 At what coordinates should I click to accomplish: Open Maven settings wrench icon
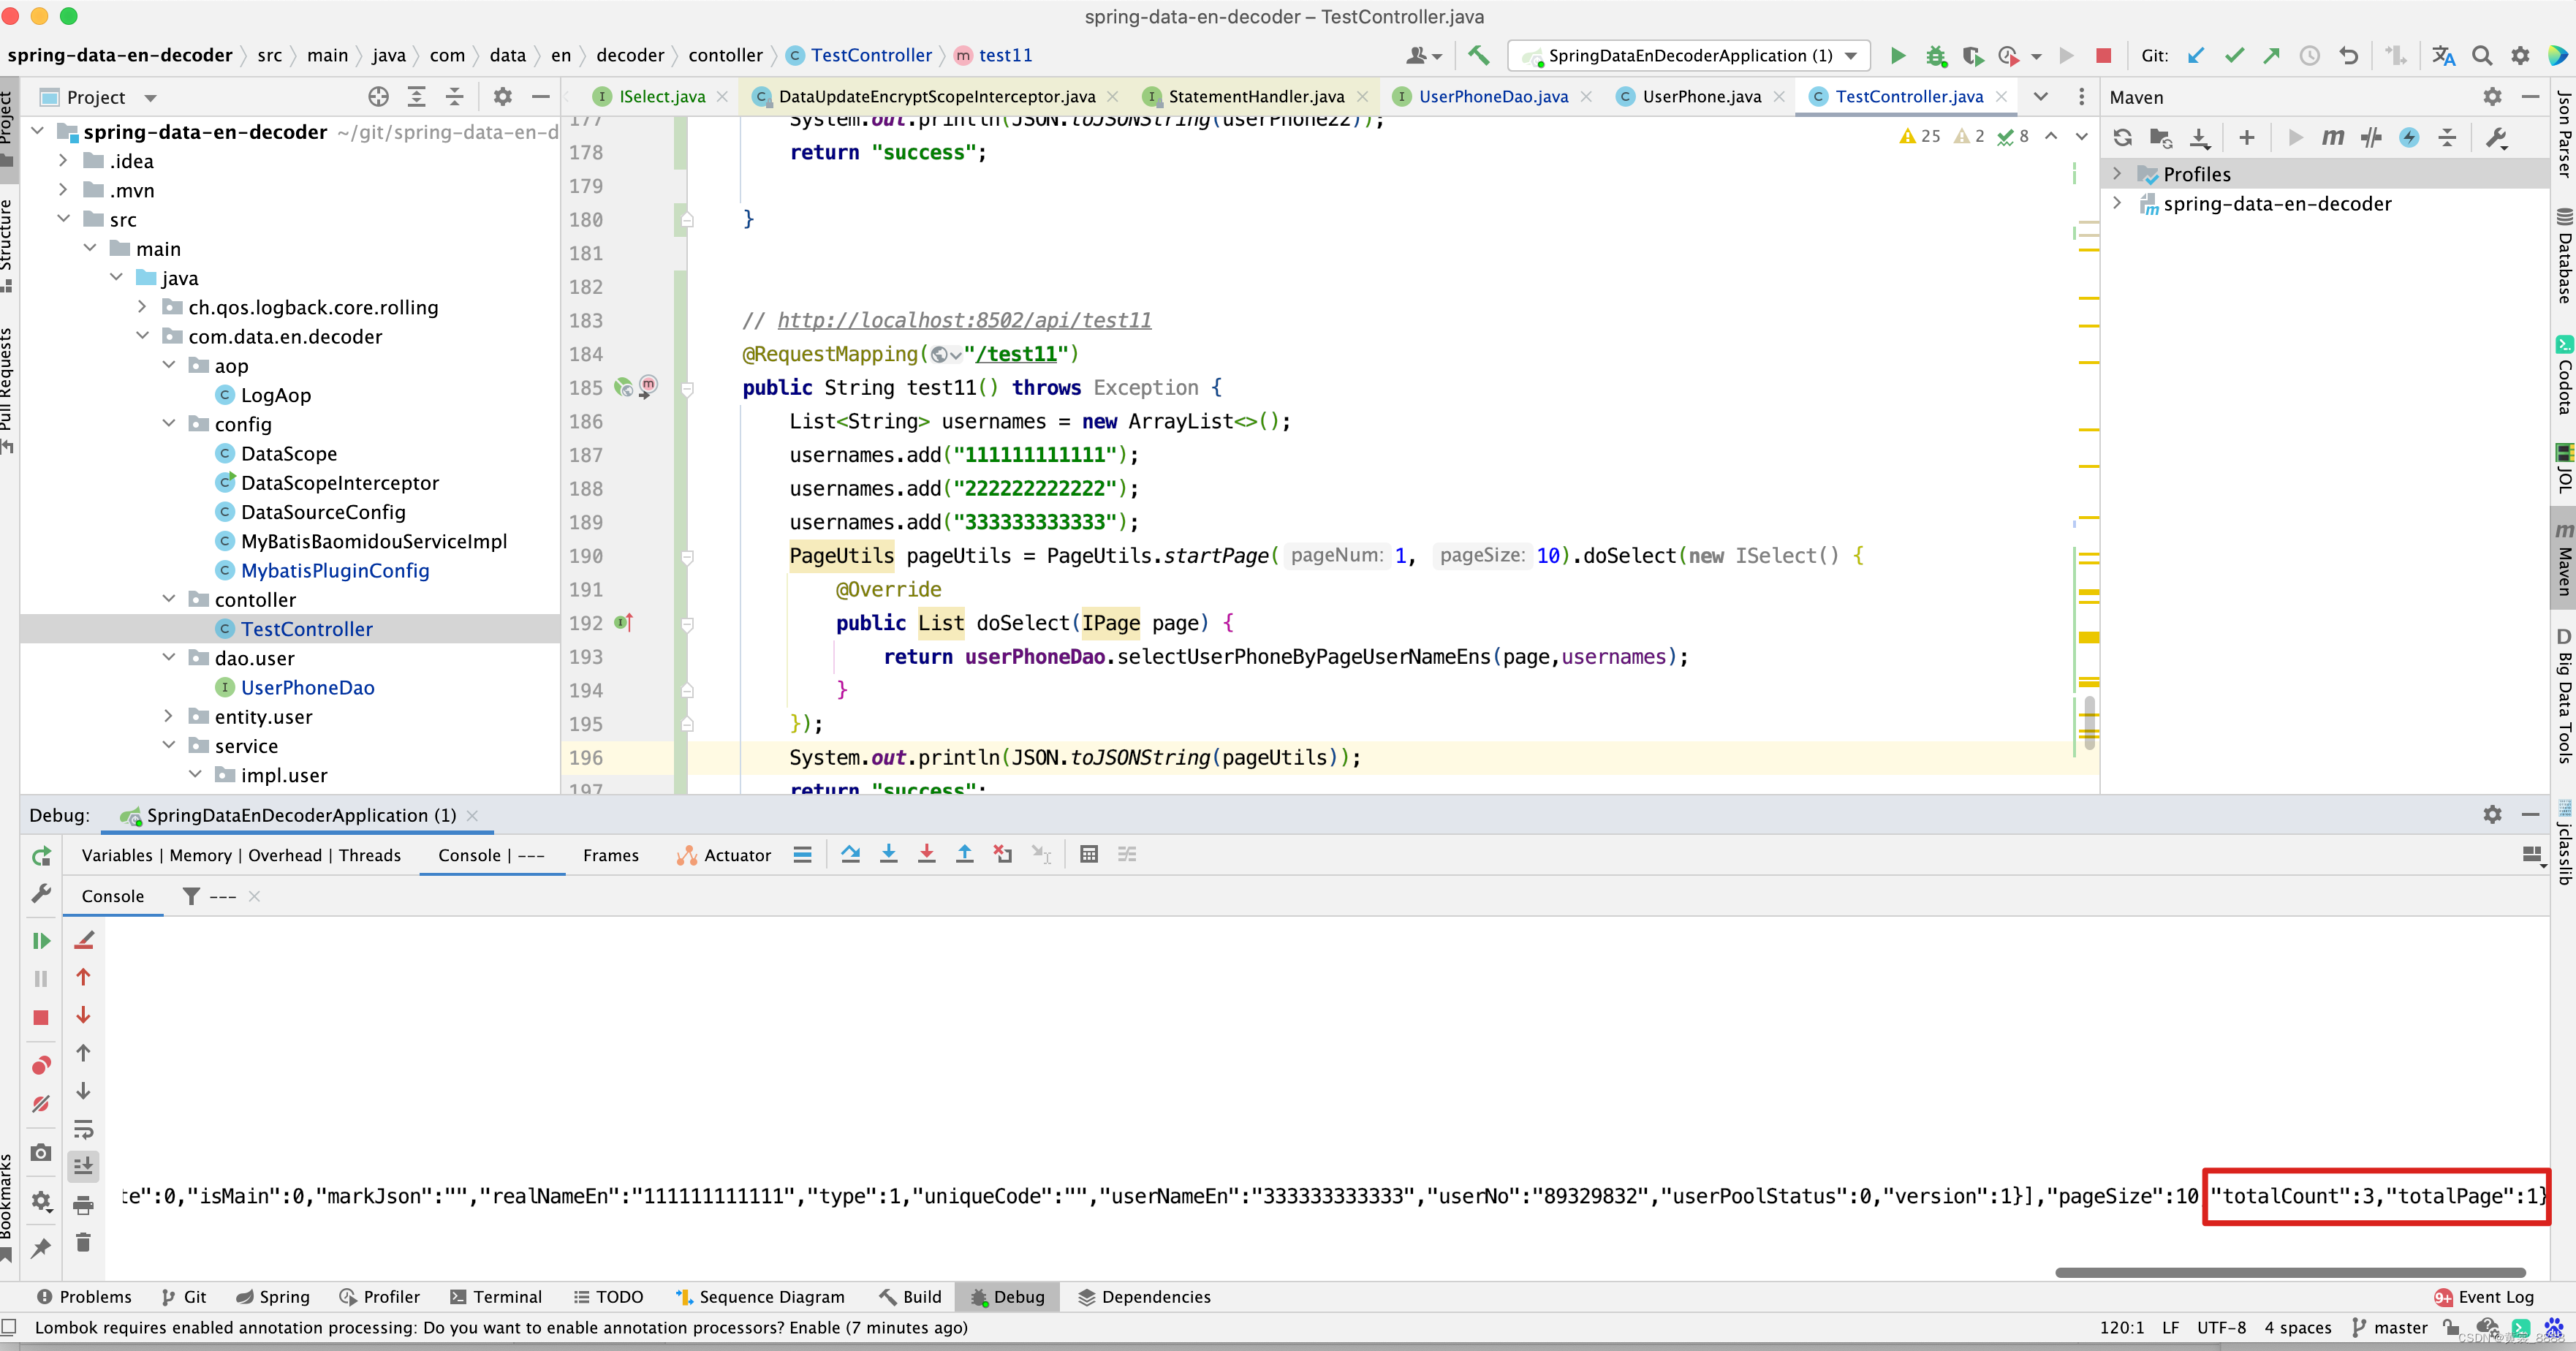[x=2496, y=138]
